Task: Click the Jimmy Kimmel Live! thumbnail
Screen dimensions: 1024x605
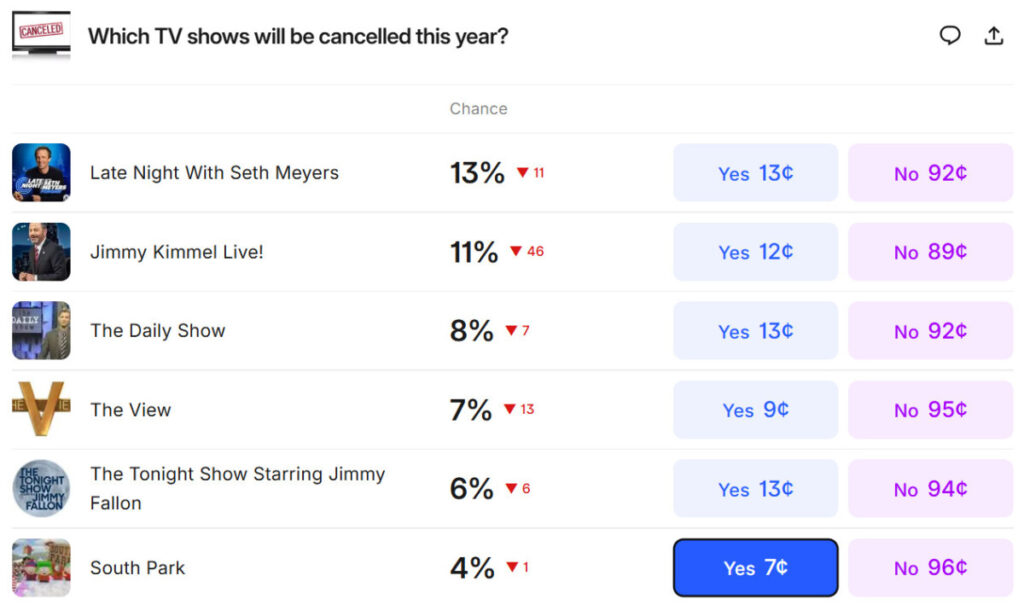Action: point(41,252)
